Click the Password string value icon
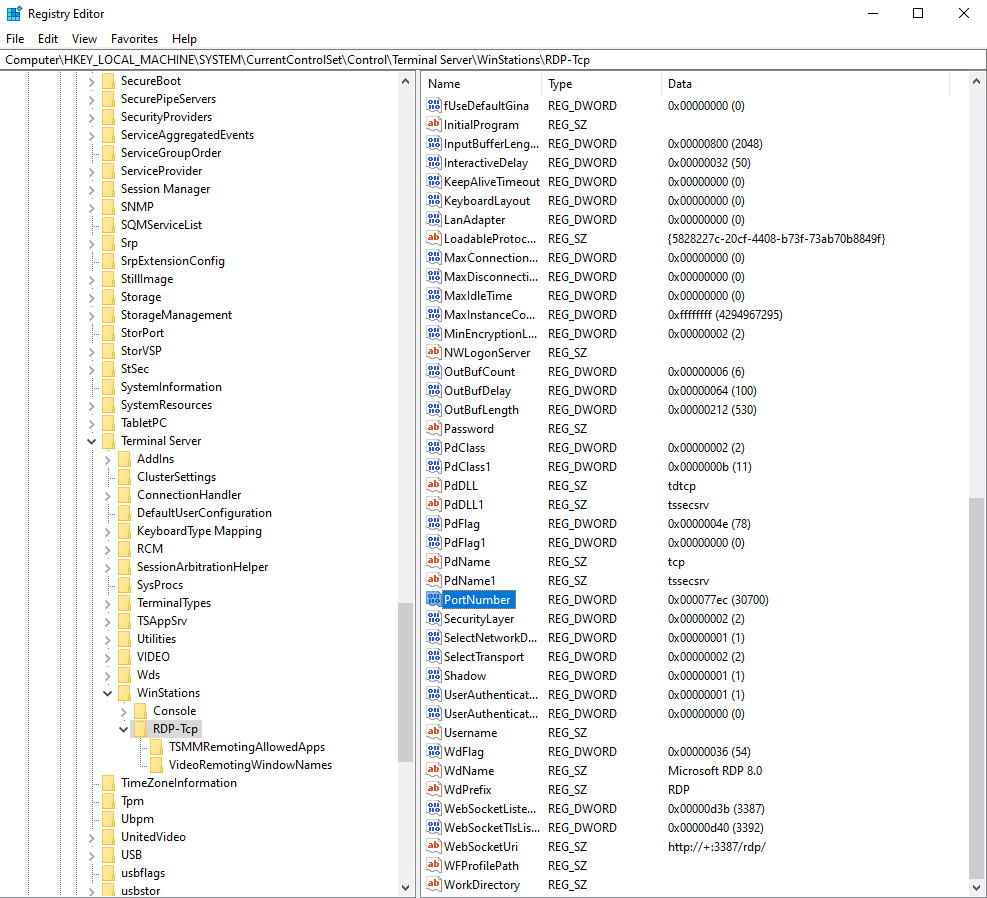Image resolution: width=987 pixels, height=898 pixels. click(433, 429)
